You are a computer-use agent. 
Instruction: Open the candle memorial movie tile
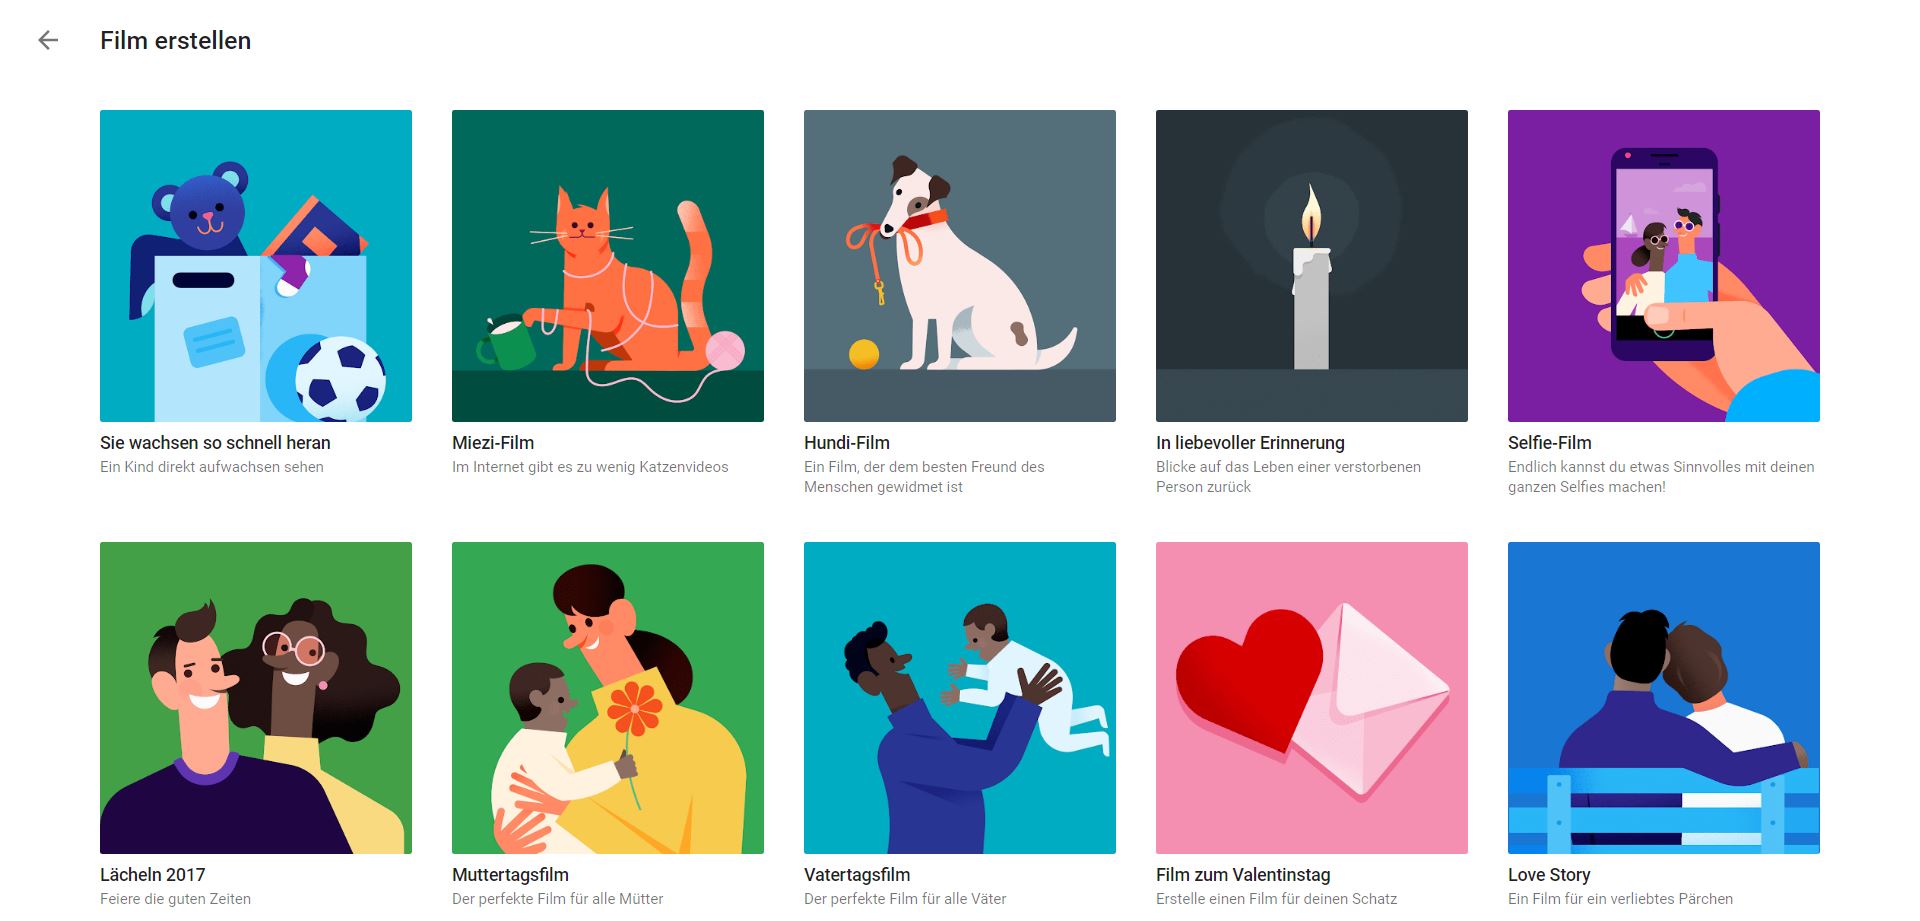click(1312, 266)
